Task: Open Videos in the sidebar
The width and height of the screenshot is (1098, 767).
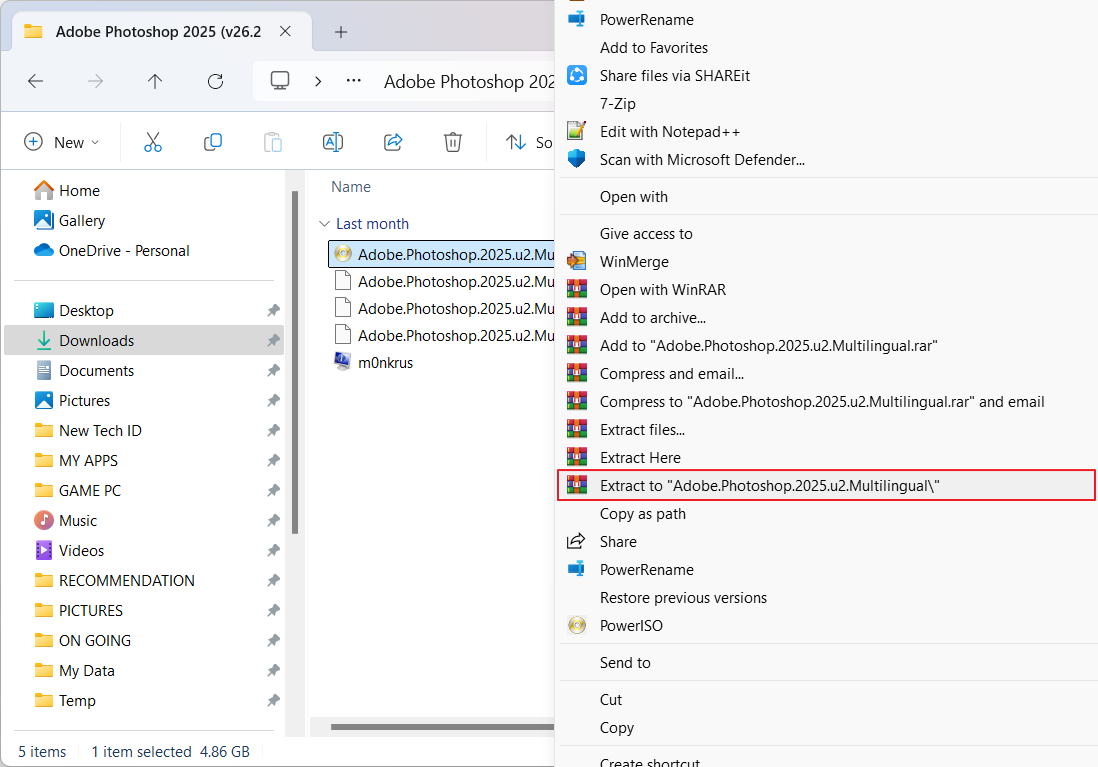Action: pos(69,551)
